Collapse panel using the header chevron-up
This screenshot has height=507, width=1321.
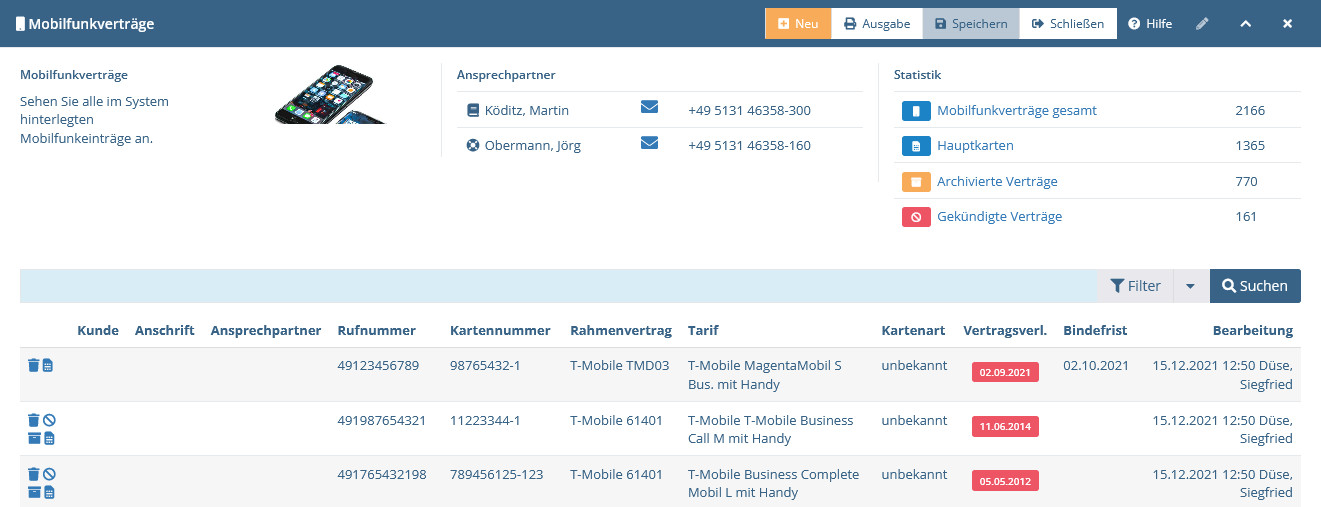(x=1246, y=23)
